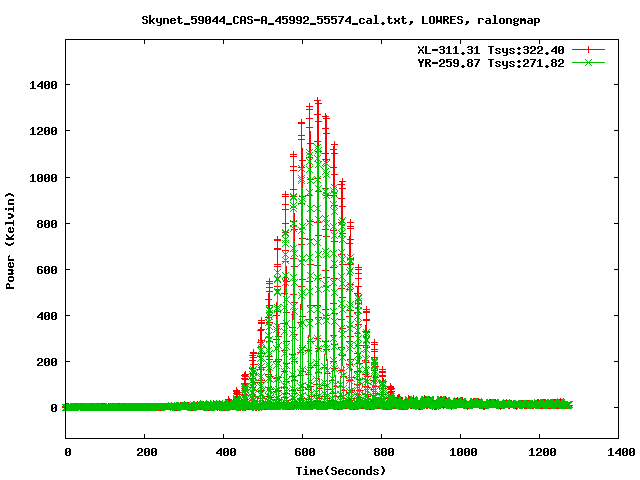Click the 200 y-axis tick label
The image size is (640, 480).
47,362
